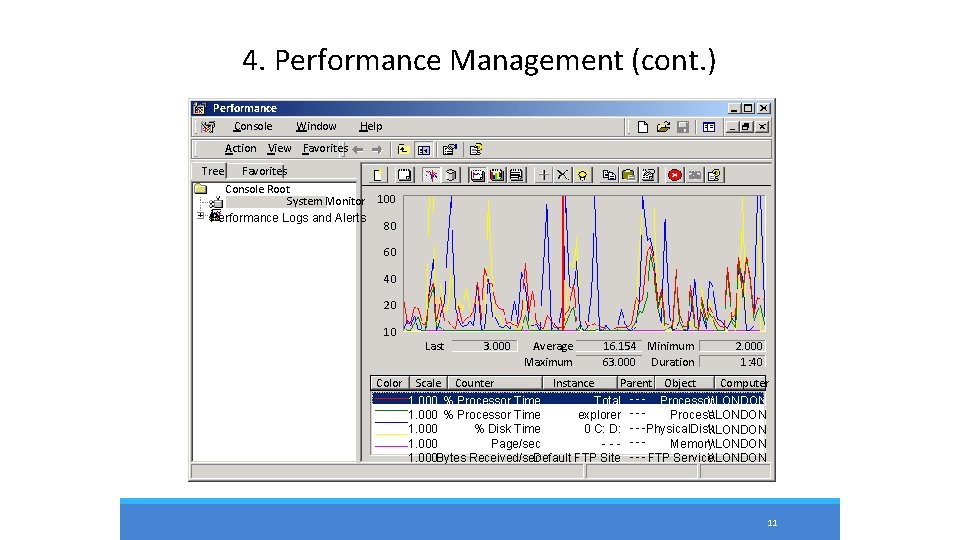960x540 pixels.
Task: Click the MMC console icon left of Console menu
Action: pyautogui.click(x=208, y=127)
